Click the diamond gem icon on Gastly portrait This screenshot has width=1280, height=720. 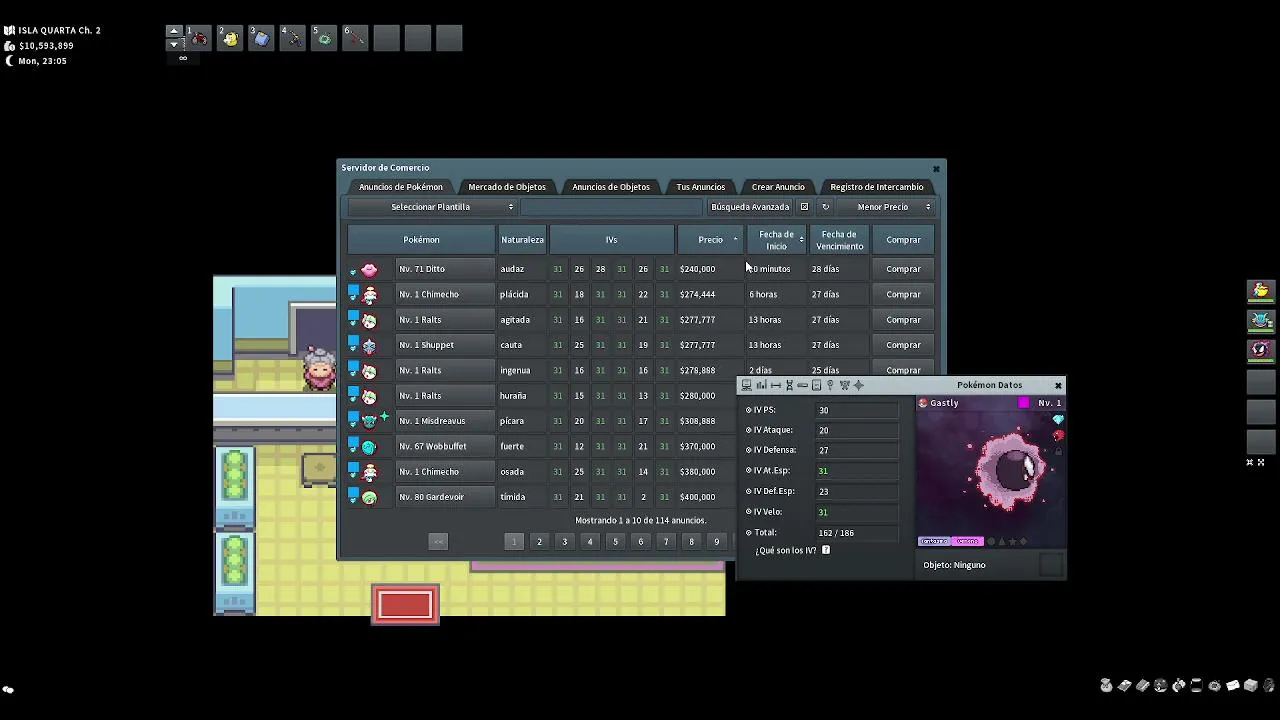tap(1058, 420)
